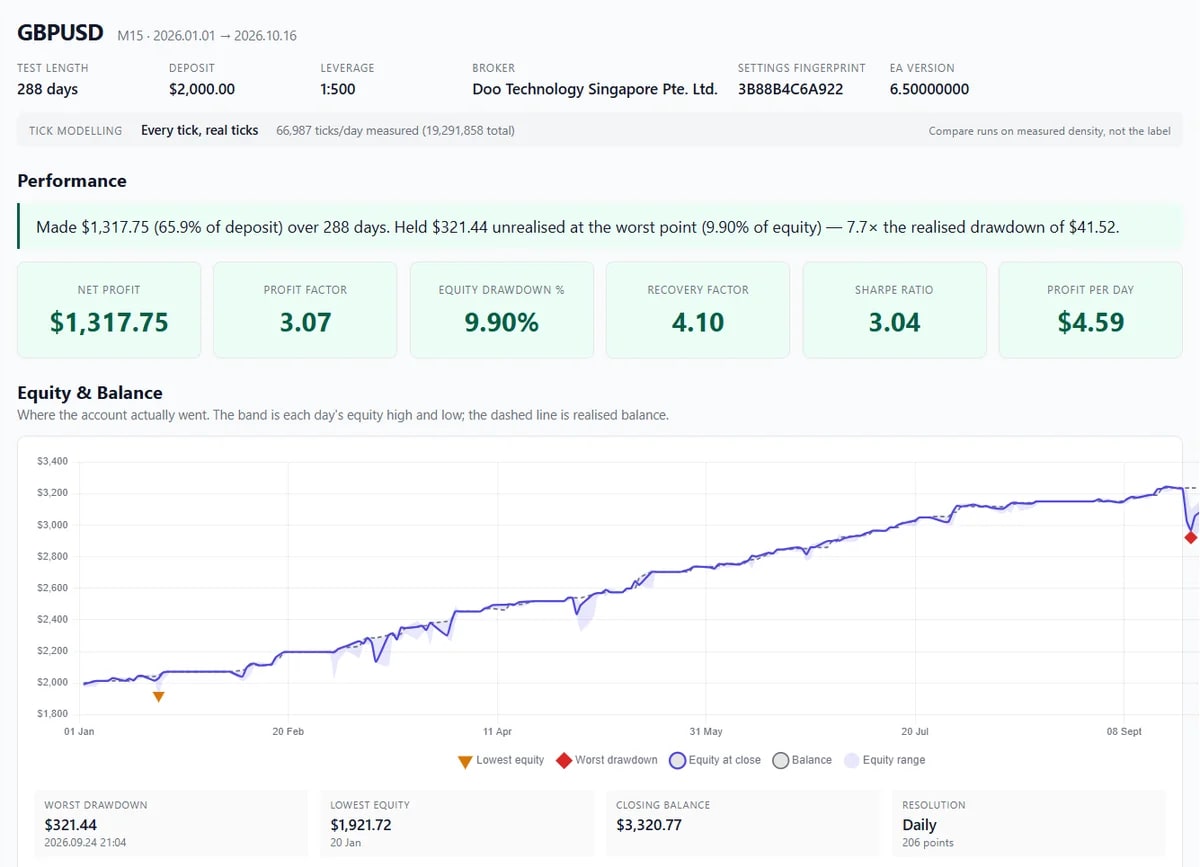Screen dimensions: 1200x867
Task: Click the 31 May x-axis label
Action: [x=706, y=732]
